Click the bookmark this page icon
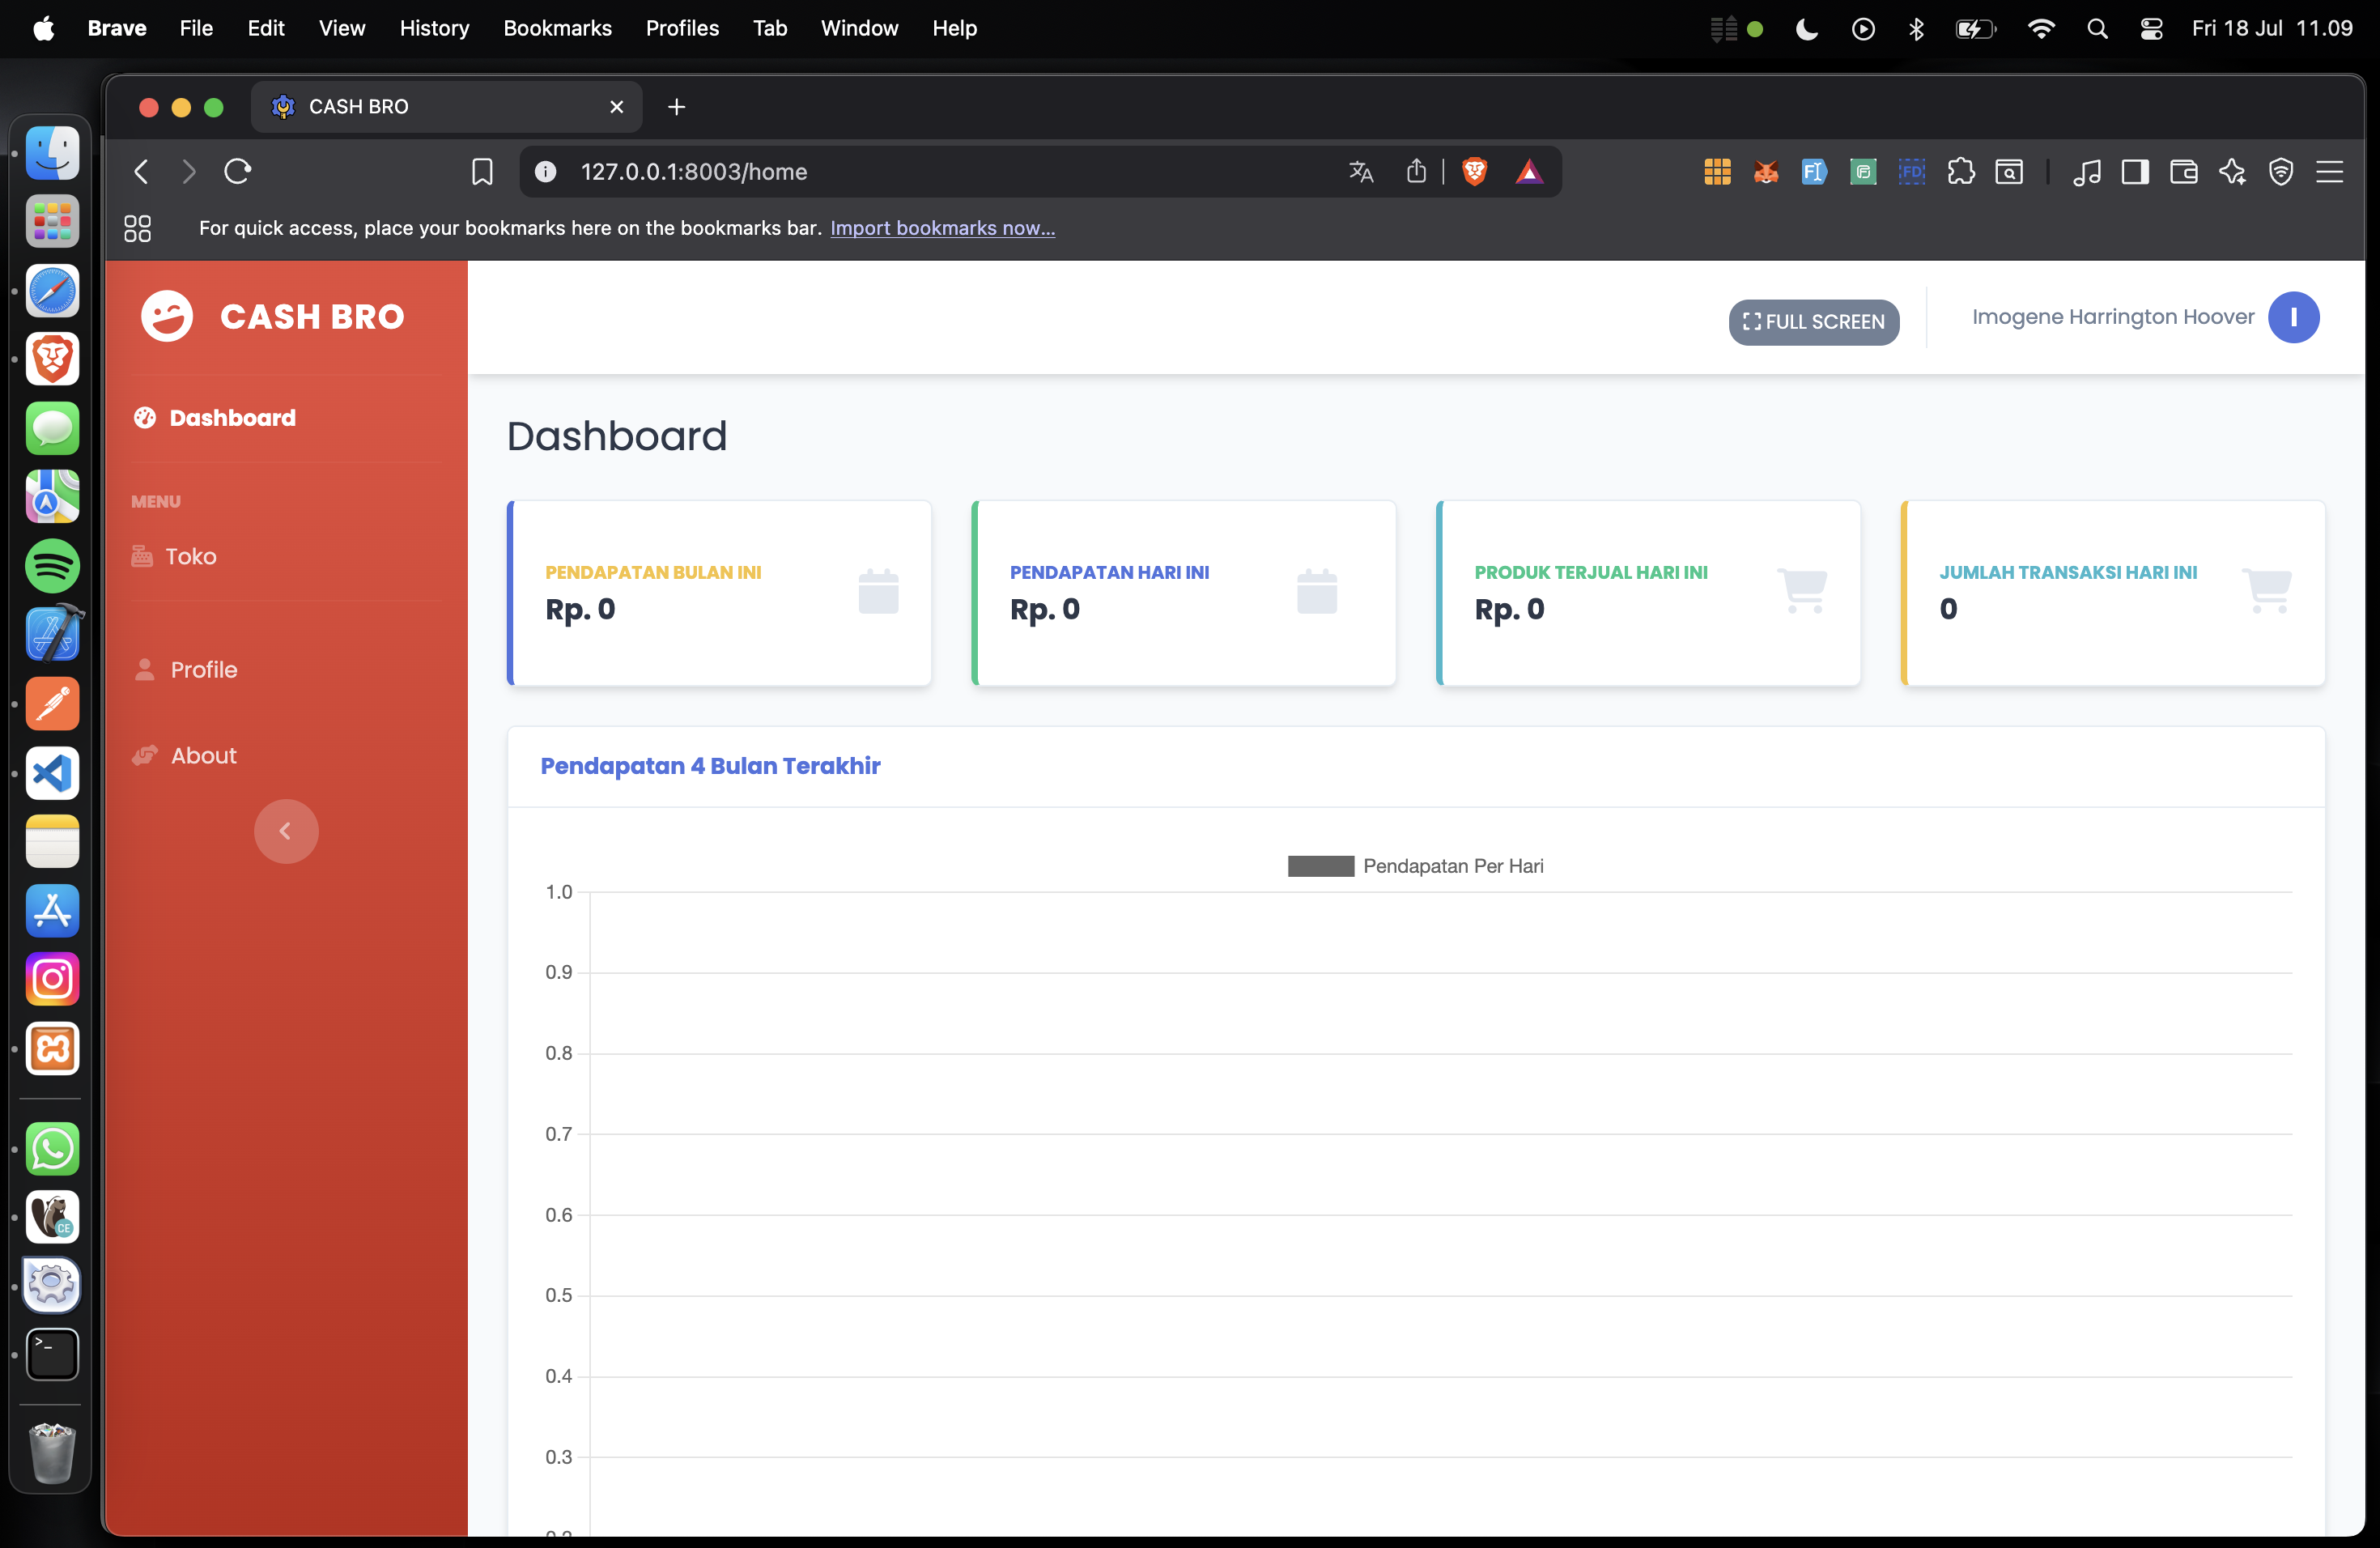The height and width of the screenshot is (1548, 2380). pyautogui.click(x=482, y=172)
